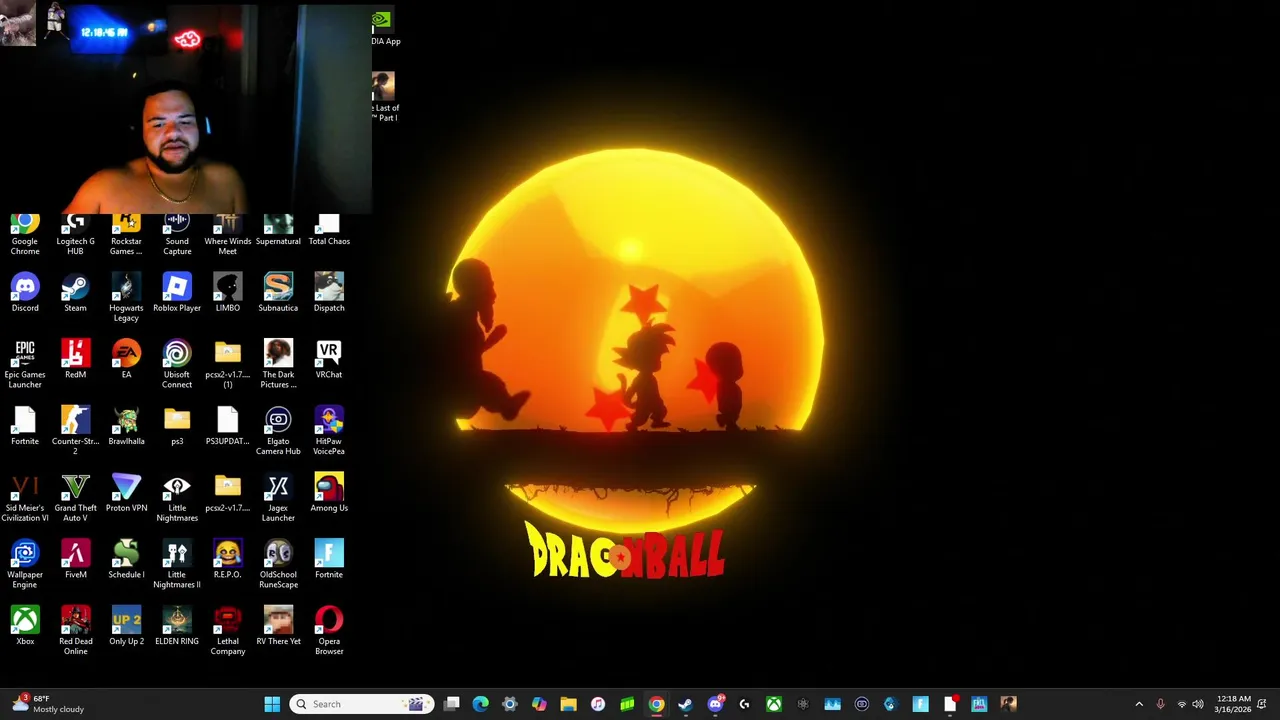Screen dimensions: 1280x720
Task: Open Google Chrome desktop shortcut
Action: point(25,235)
